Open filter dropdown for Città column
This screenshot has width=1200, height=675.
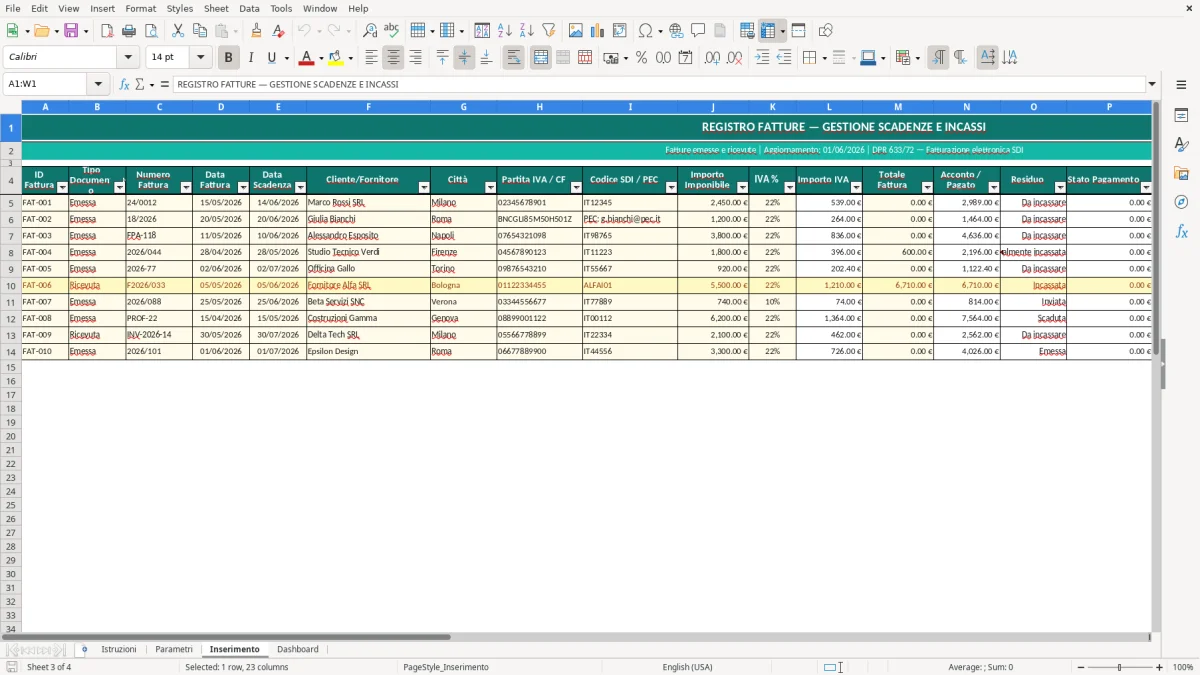click(489, 187)
